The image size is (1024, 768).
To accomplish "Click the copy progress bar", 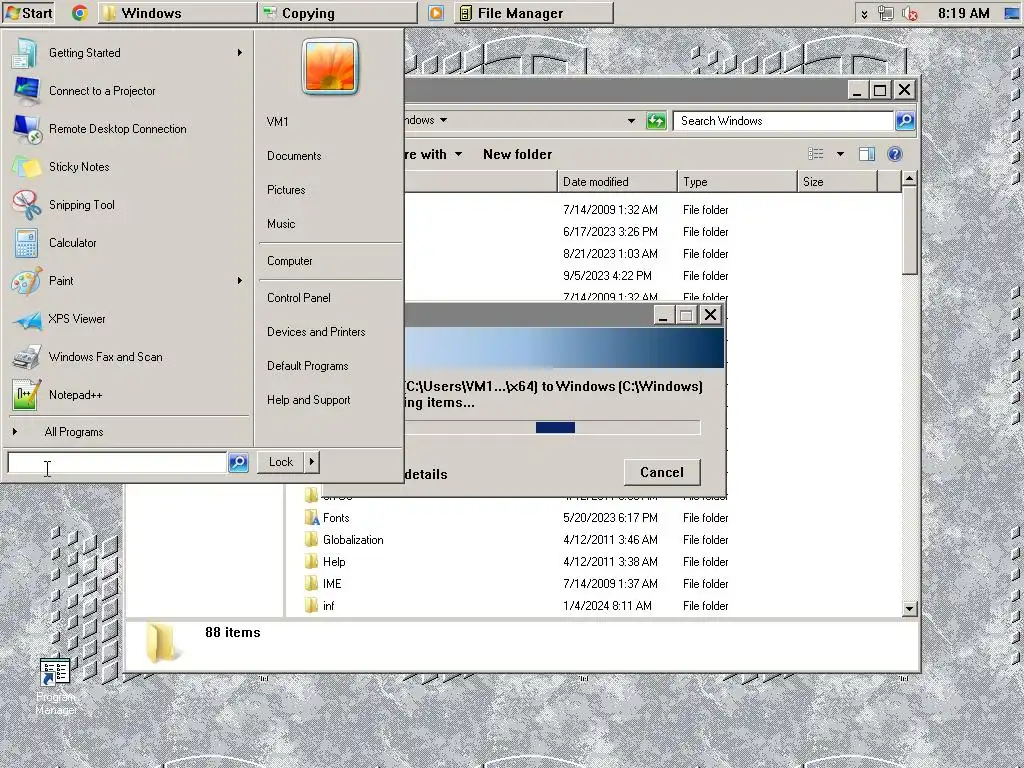I will point(552,428).
